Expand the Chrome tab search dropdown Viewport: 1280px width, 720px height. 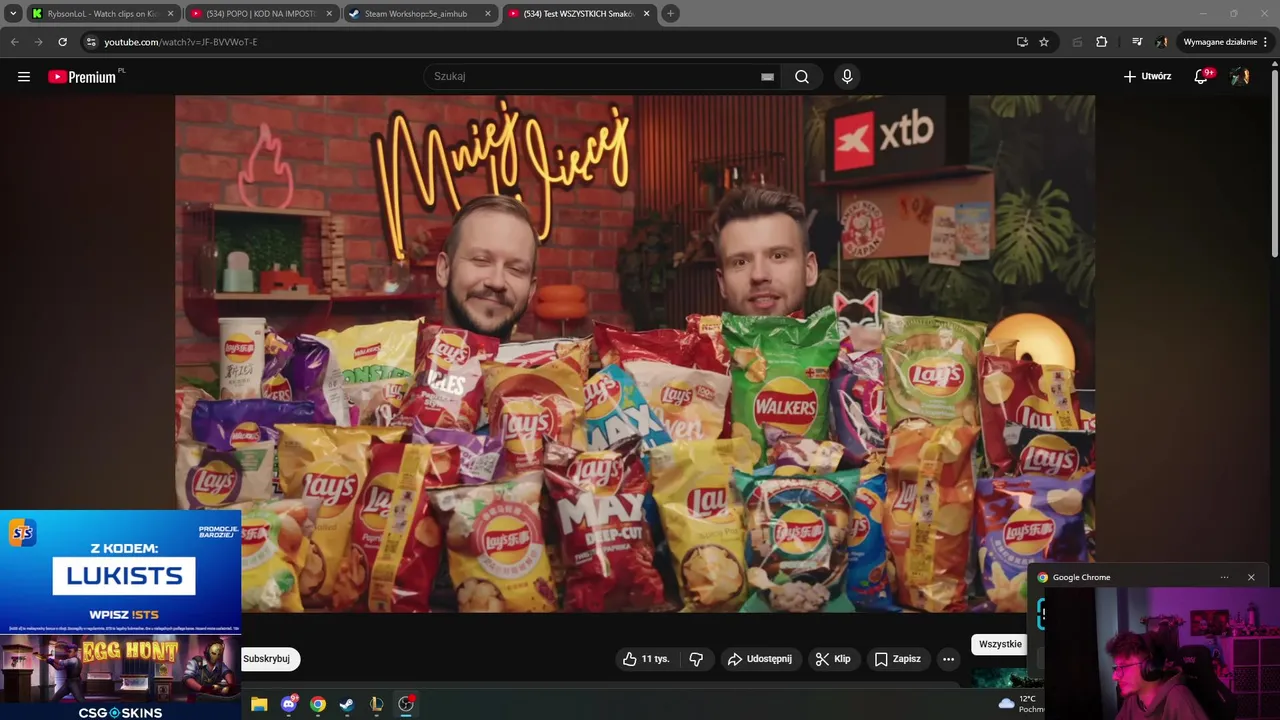click(x=13, y=14)
